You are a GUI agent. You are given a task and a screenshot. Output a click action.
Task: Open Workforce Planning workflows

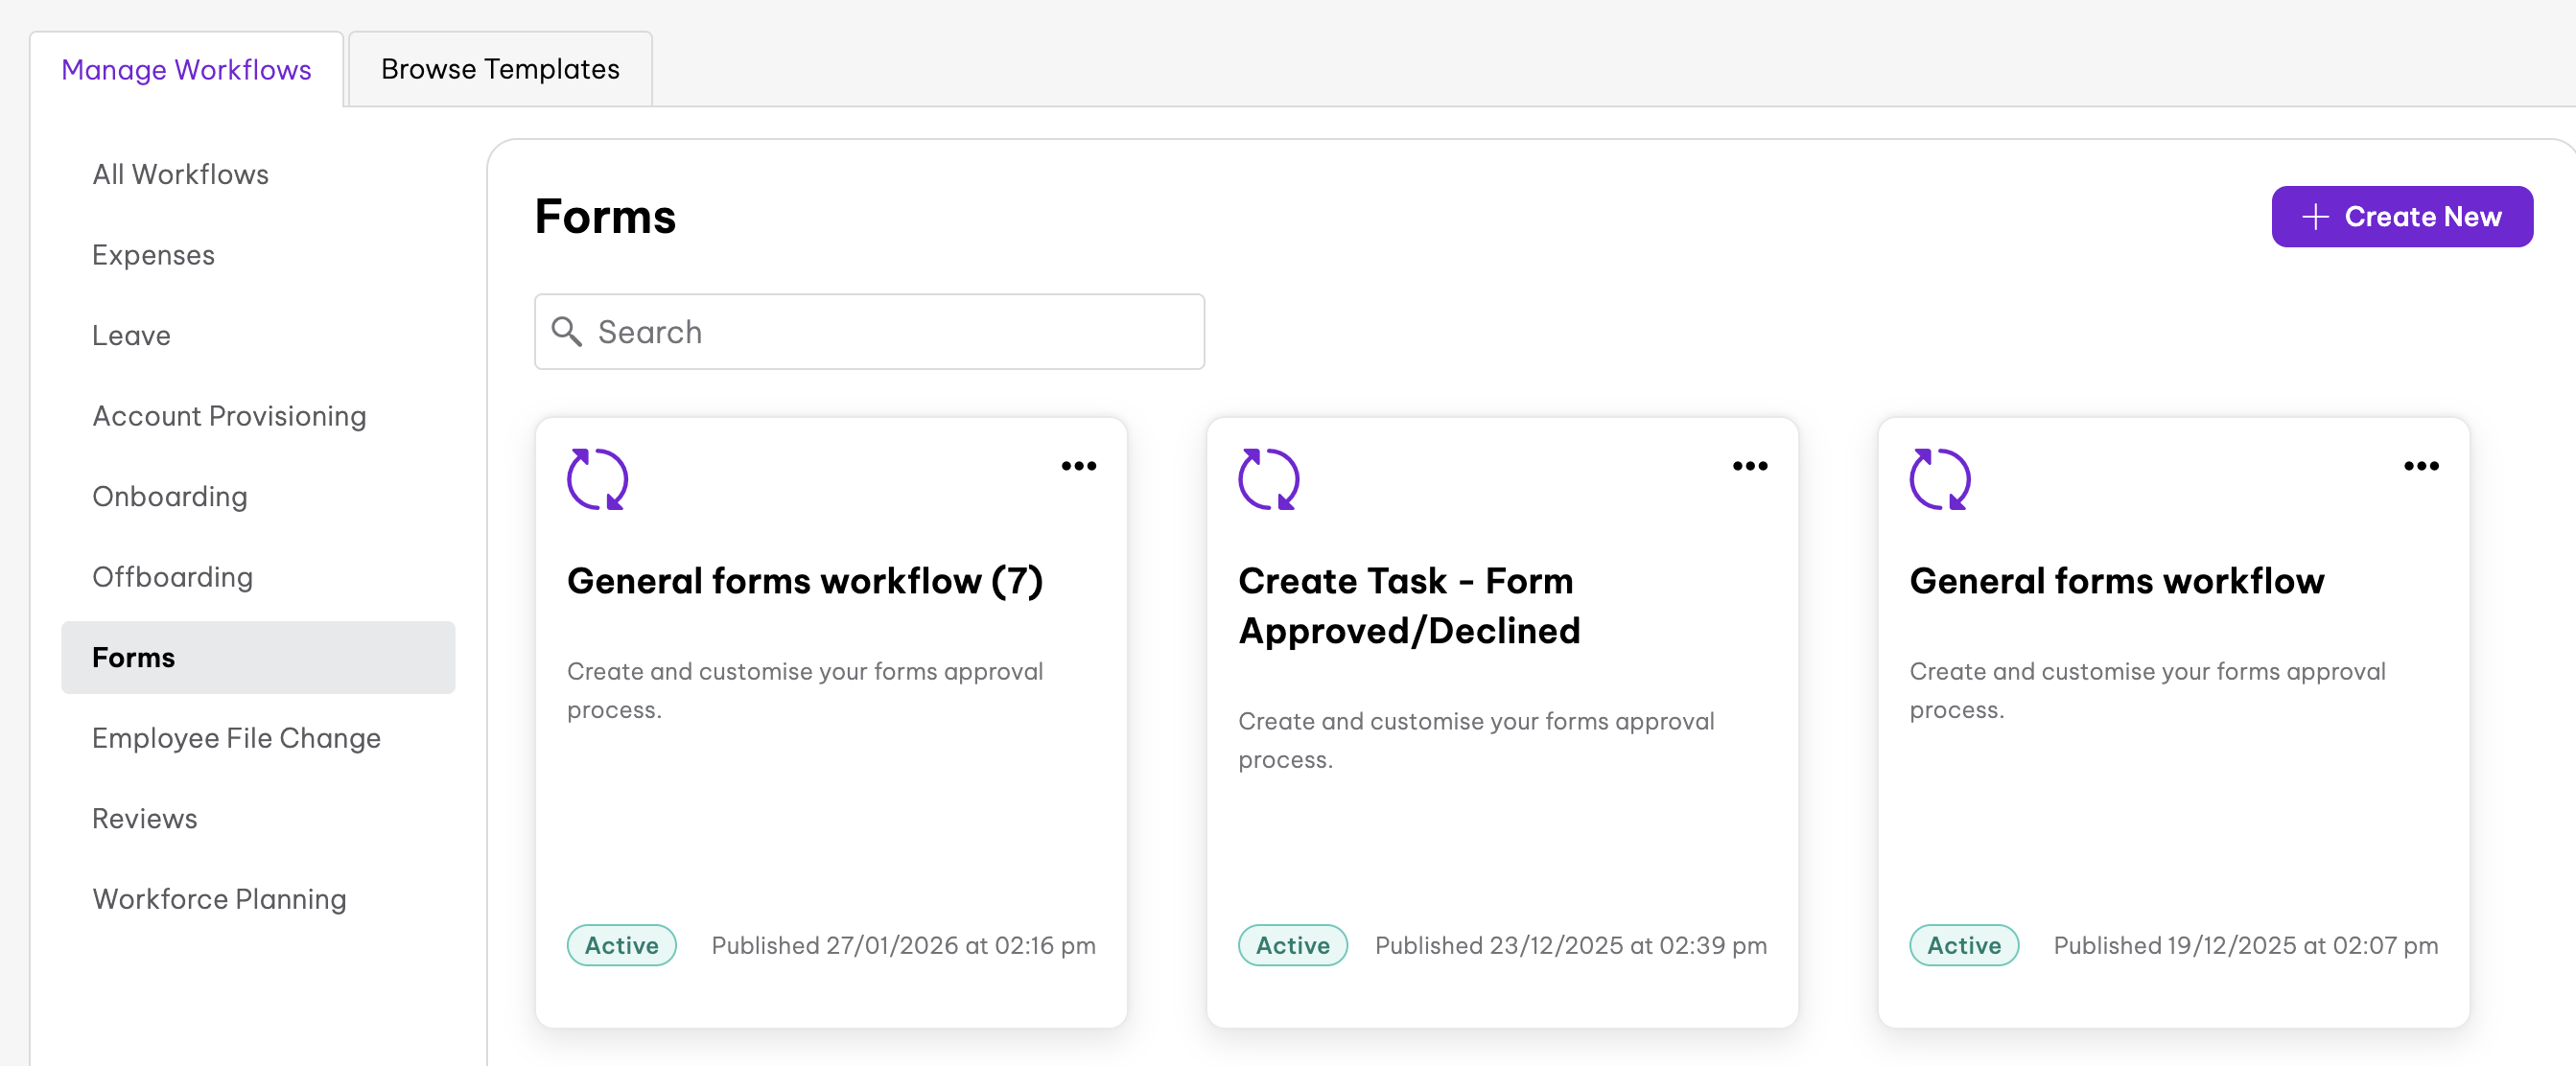pyautogui.click(x=219, y=899)
